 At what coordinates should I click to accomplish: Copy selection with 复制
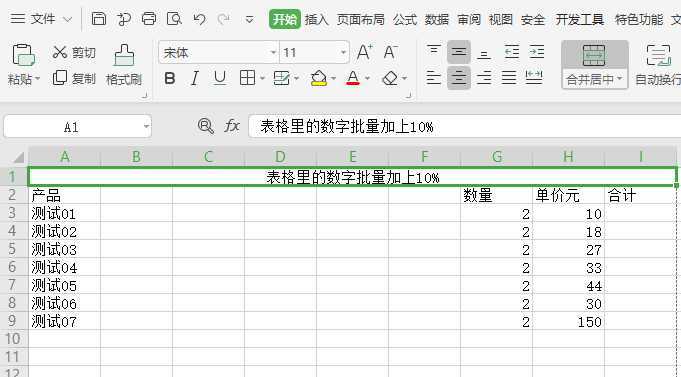73,78
